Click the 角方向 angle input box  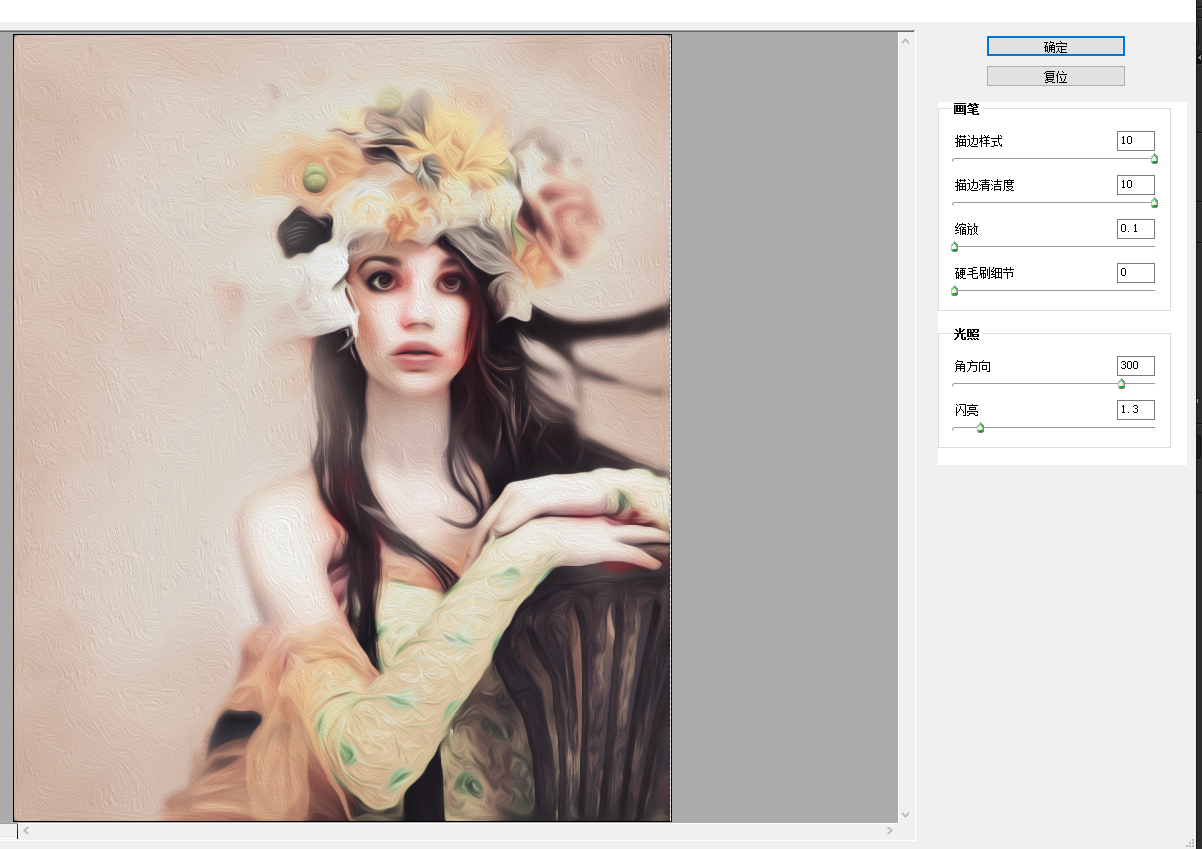[x=1135, y=366]
